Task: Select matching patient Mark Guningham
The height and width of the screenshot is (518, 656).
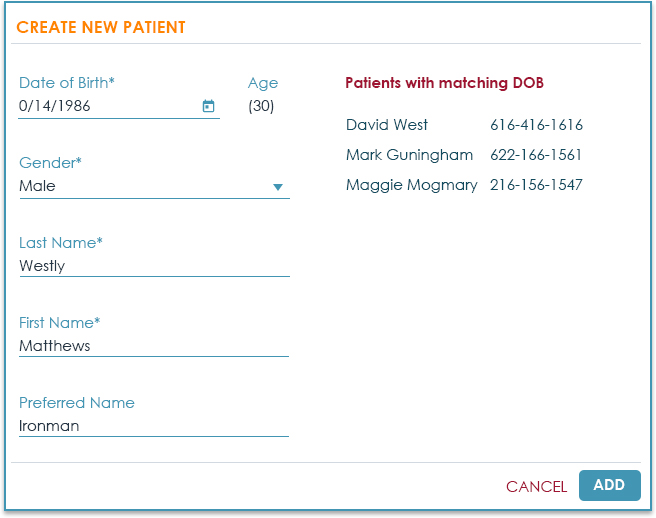Action: [x=409, y=155]
